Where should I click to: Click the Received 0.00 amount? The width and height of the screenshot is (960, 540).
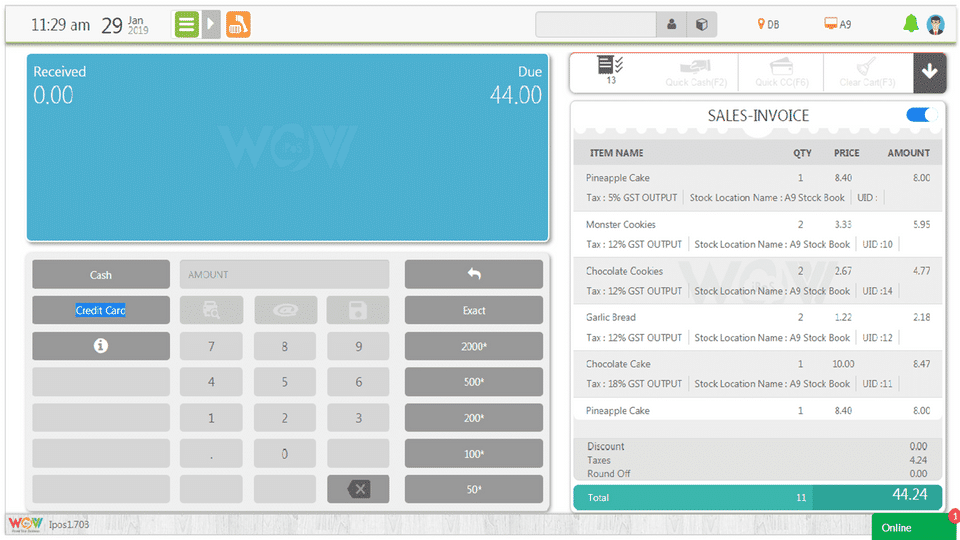coord(53,95)
